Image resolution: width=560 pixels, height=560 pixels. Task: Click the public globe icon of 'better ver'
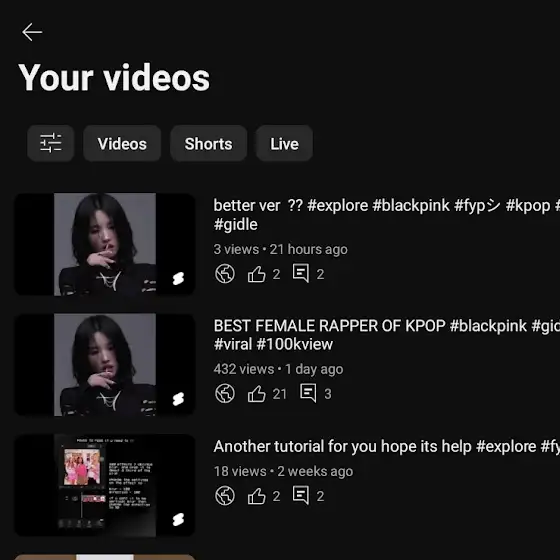point(225,274)
